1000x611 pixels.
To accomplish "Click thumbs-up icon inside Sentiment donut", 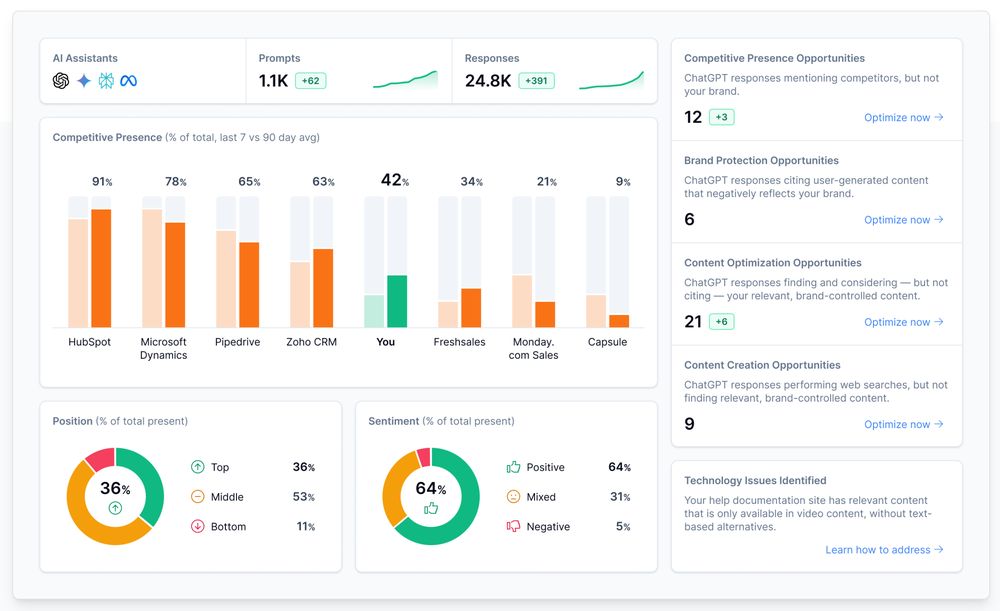I will 431,508.
